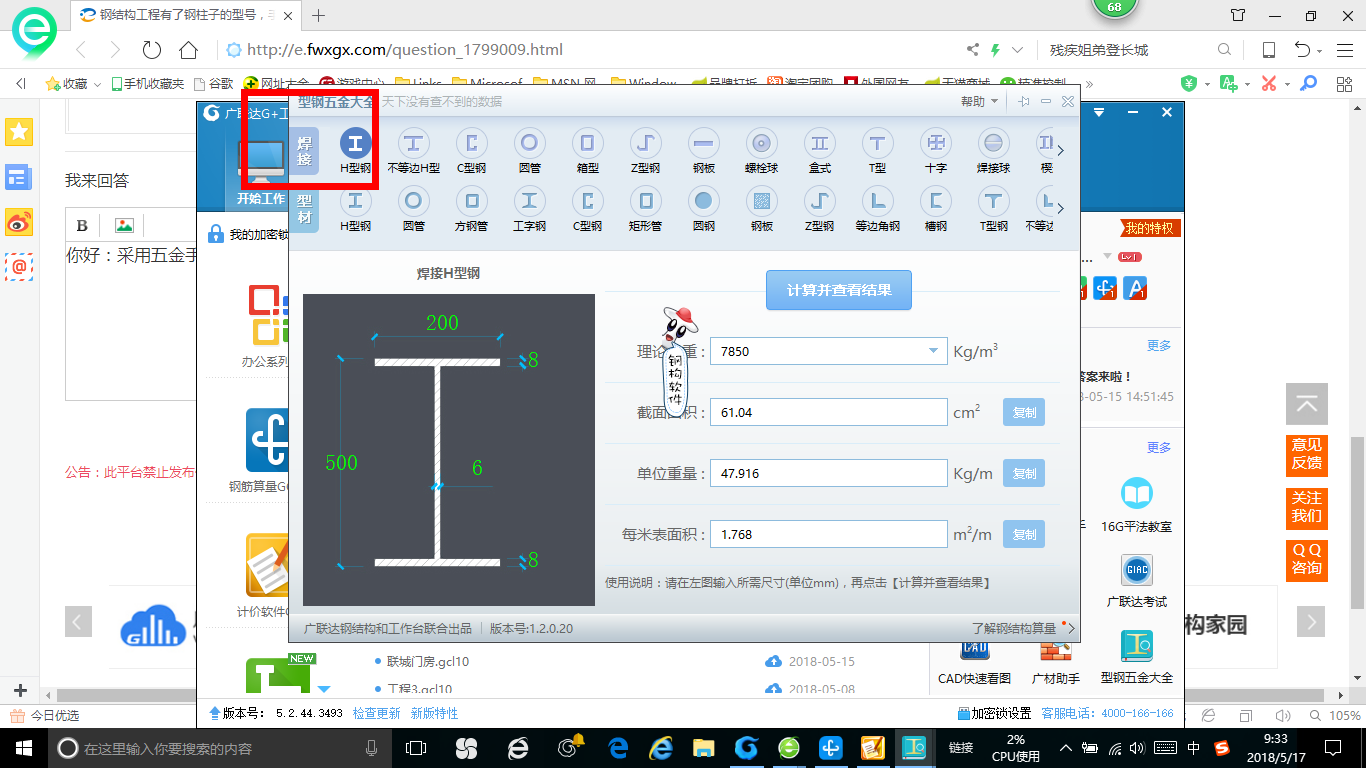Open the Windows Start menu
Viewport: 1366px width, 768px height.
point(23,748)
